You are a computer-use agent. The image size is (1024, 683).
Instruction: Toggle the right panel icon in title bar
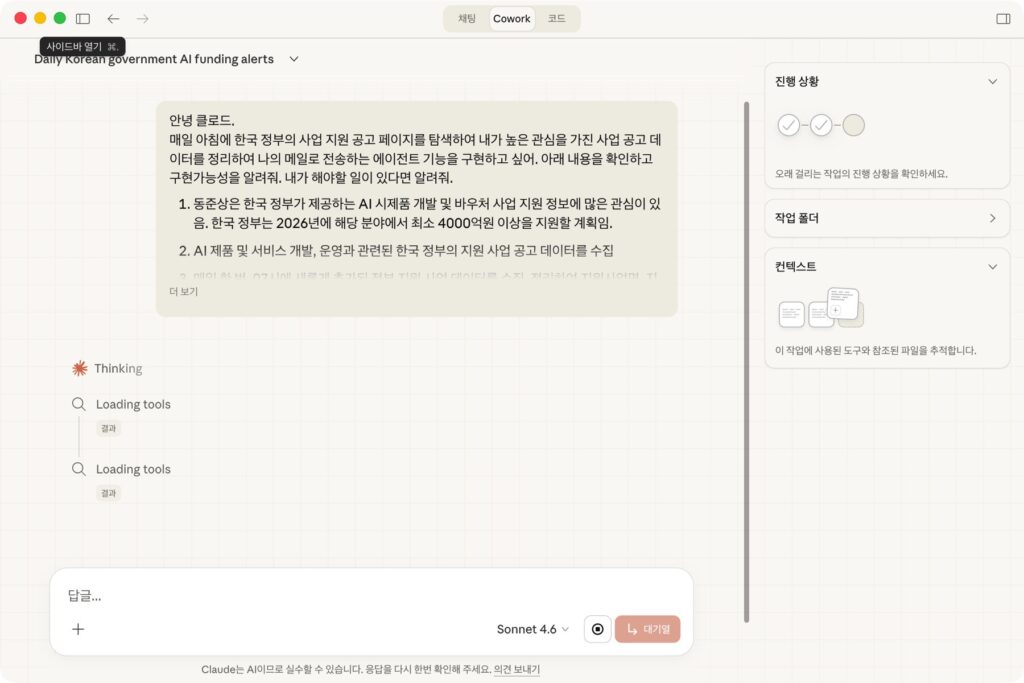[1003, 18]
